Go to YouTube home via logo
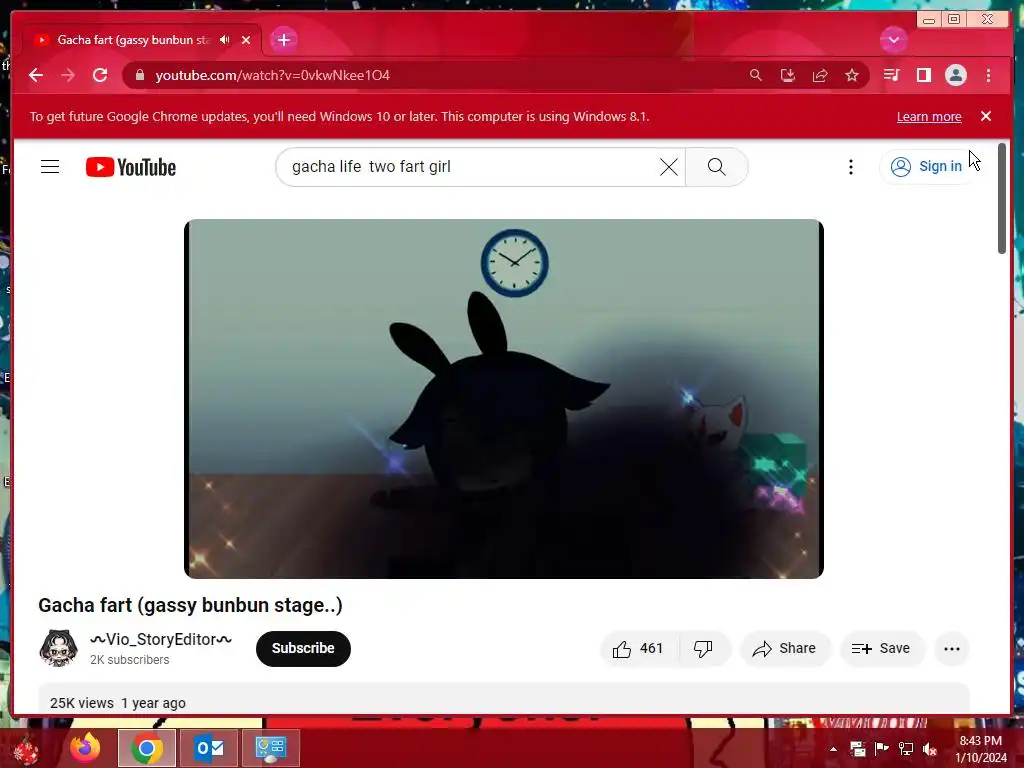The width and height of the screenshot is (1024, 768). click(x=131, y=167)
